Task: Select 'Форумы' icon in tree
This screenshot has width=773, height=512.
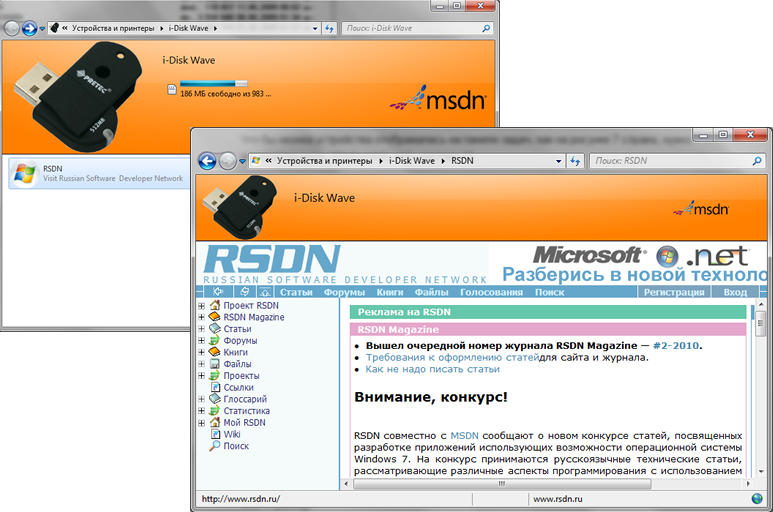Action: click(214, 340)
